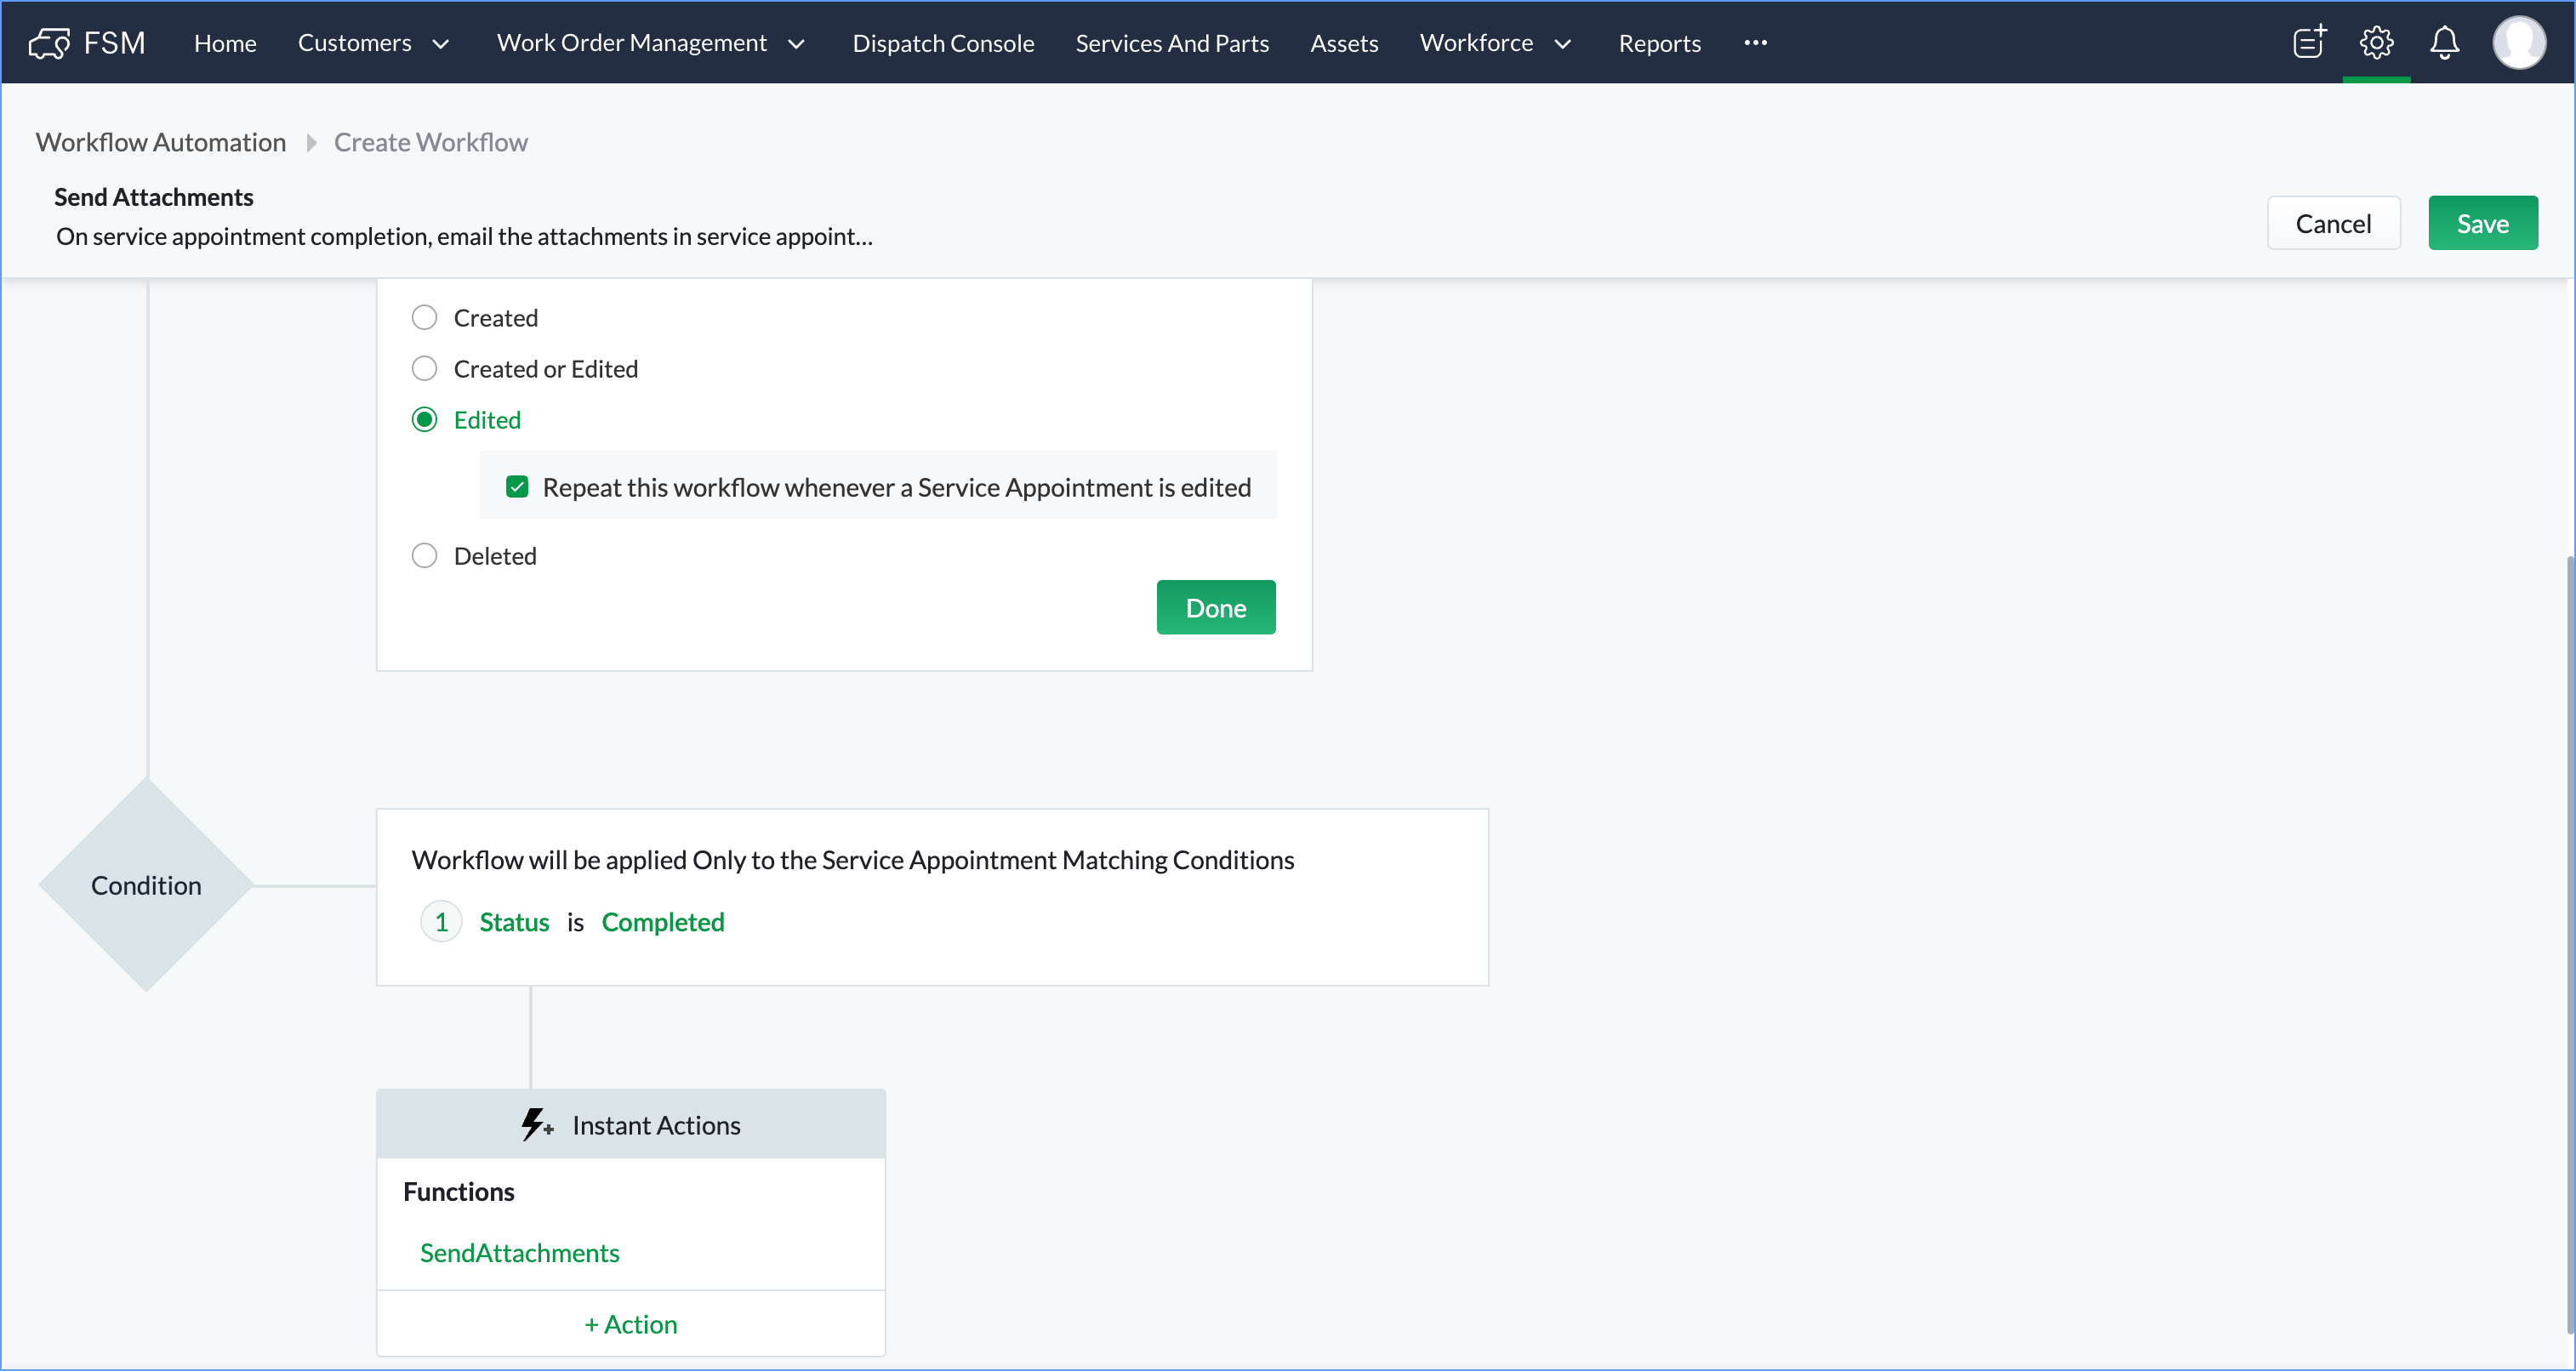Open the settings gear icon
Viewport: 2576px width, 1371px height.
pyautogui.click(x=2376, y=43)
